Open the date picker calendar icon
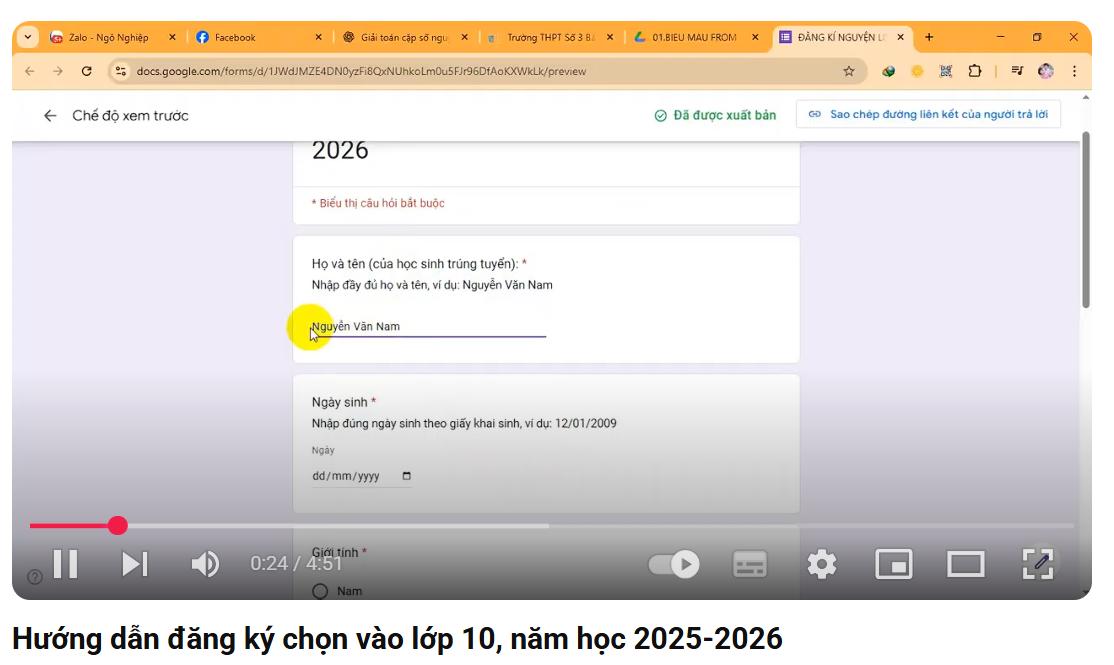Image resolution: width=1114 pixels, height=665 pixels. [406, 476]
